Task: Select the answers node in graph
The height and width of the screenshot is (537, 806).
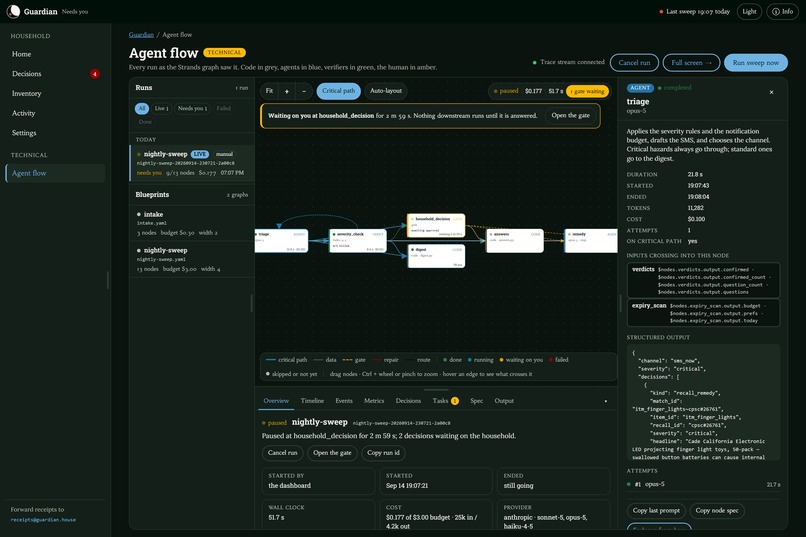Action: [x=515, y=241]
